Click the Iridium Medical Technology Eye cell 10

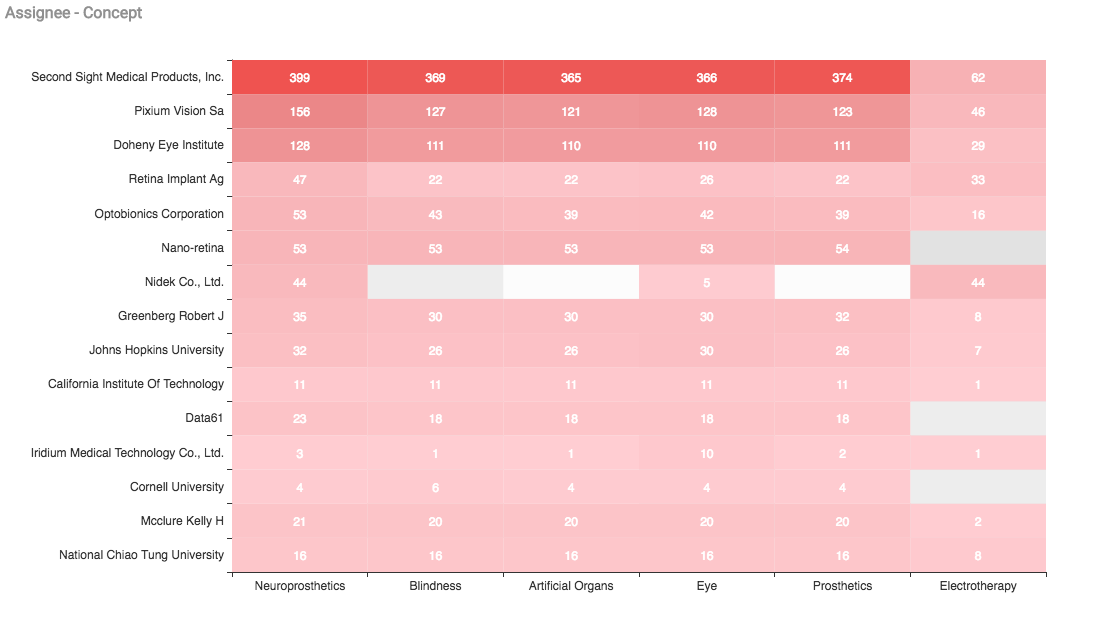tap(706, 453)
